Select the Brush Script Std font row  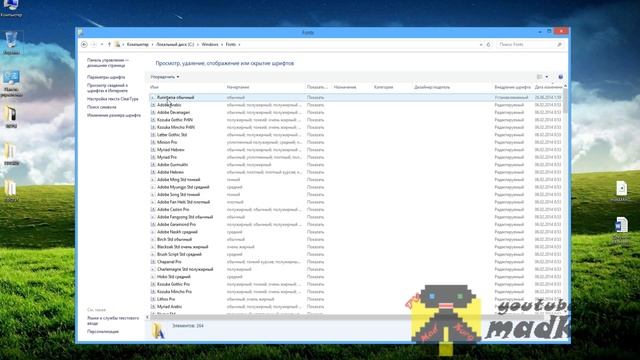click(356, 254)
